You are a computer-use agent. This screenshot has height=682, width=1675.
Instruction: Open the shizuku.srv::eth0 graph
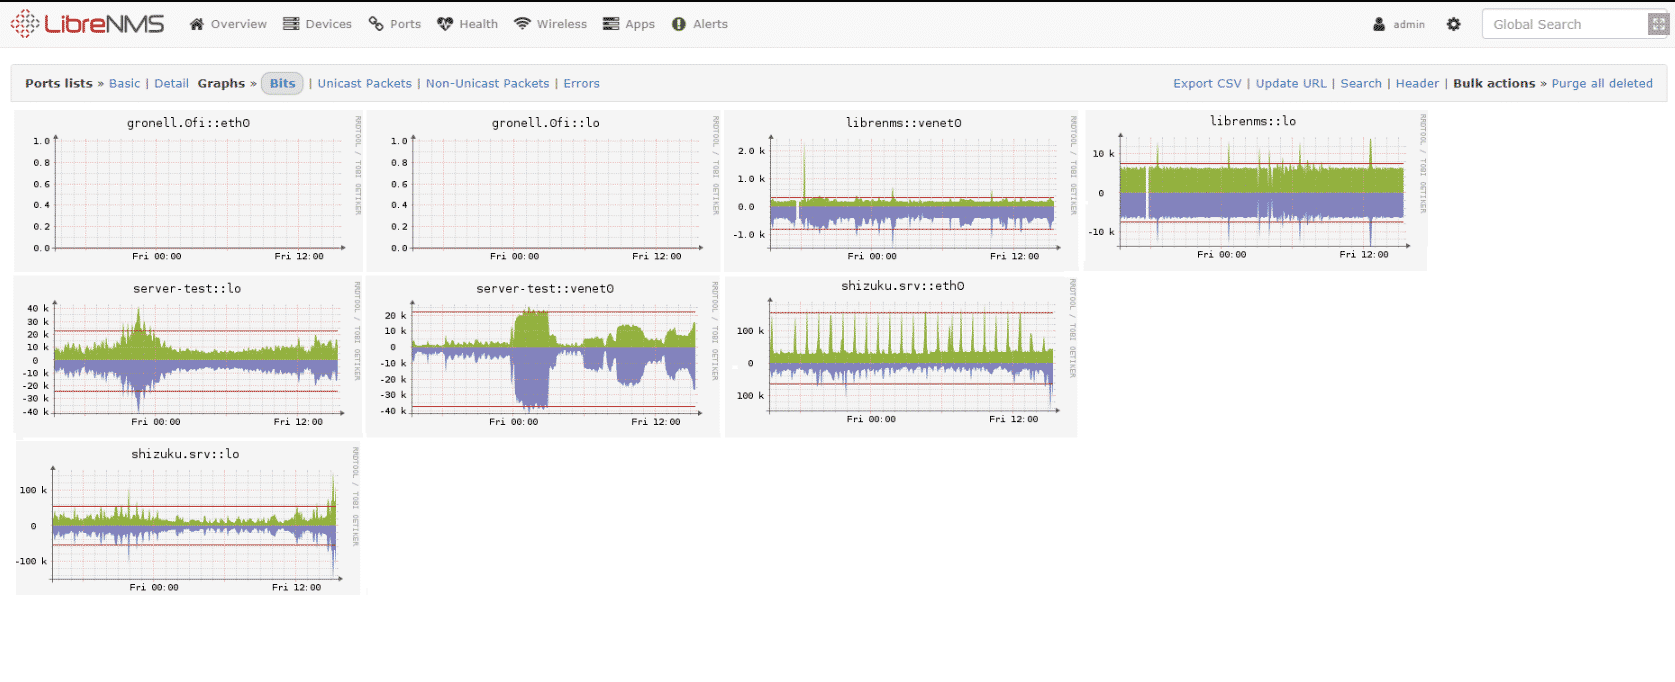click(902, 356)
